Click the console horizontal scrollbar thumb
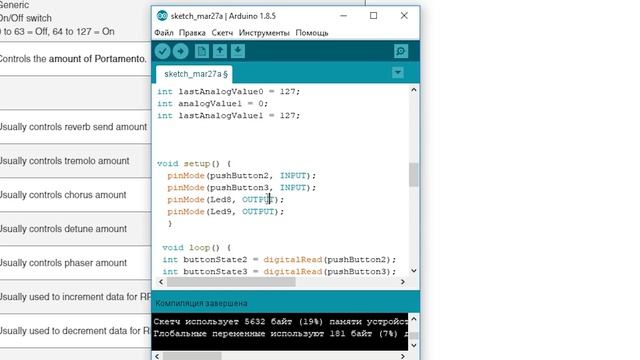 tap(192, 356)
